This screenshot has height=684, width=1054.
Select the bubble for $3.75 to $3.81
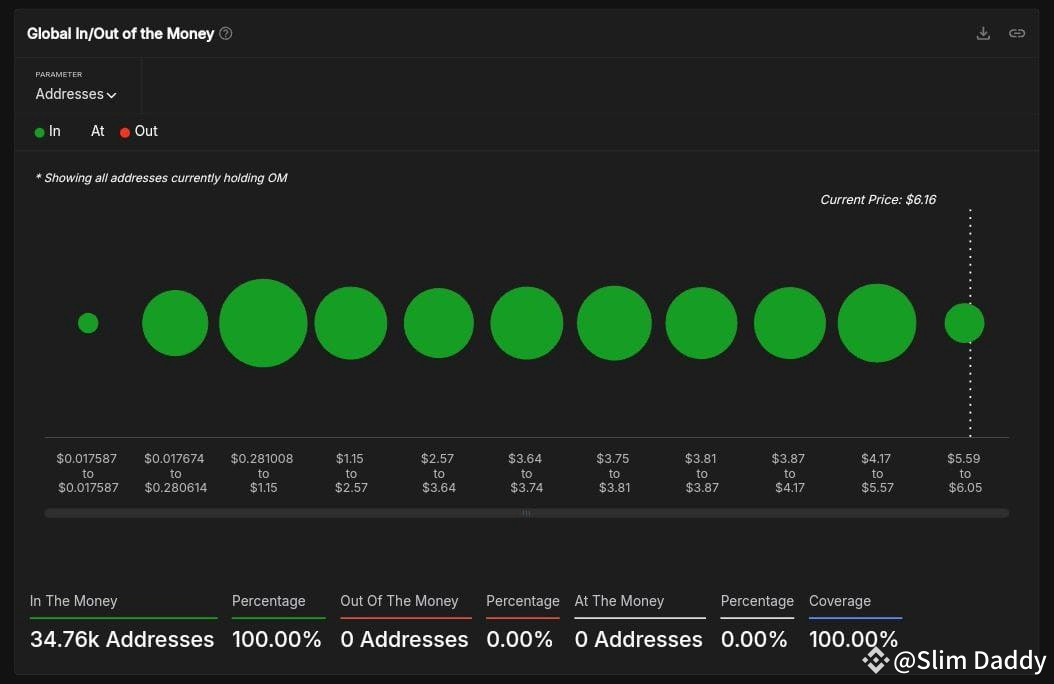[614, 323]
